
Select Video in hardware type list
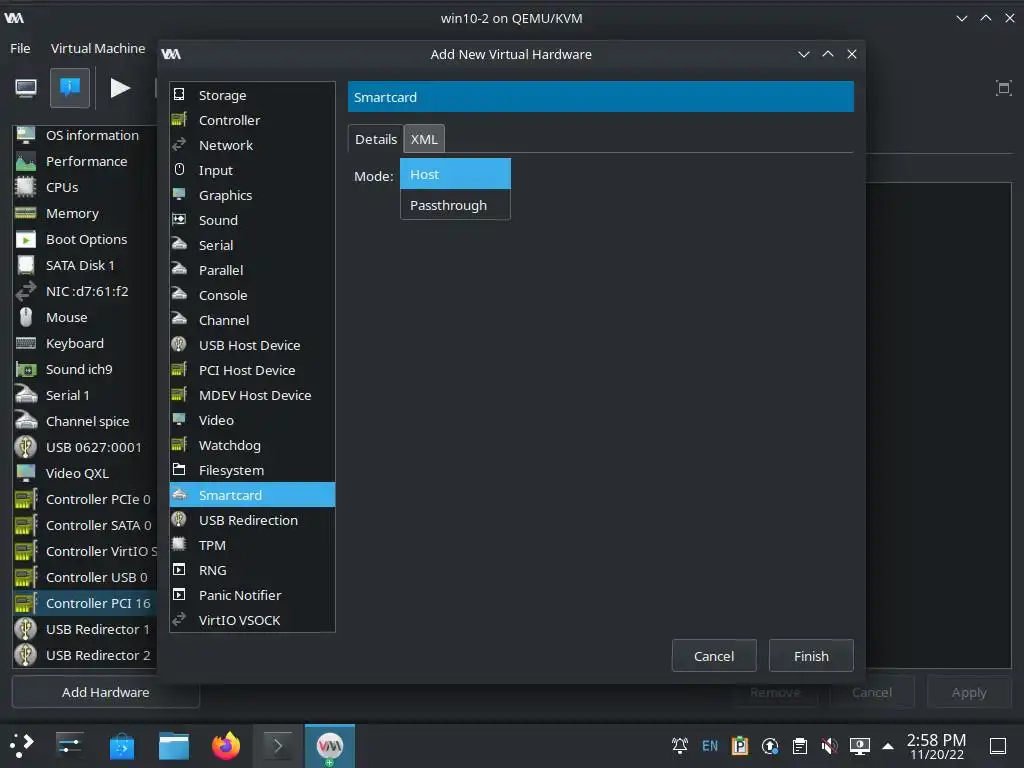[x=252, y=420]
